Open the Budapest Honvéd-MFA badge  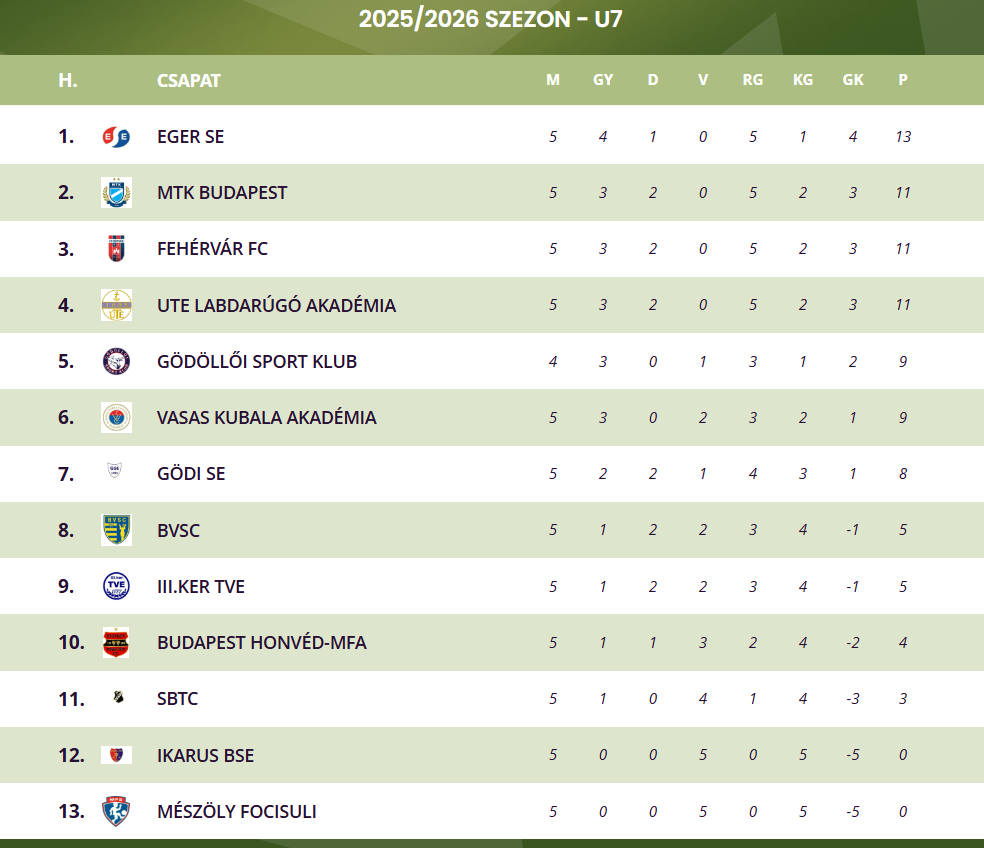[116, 642]
